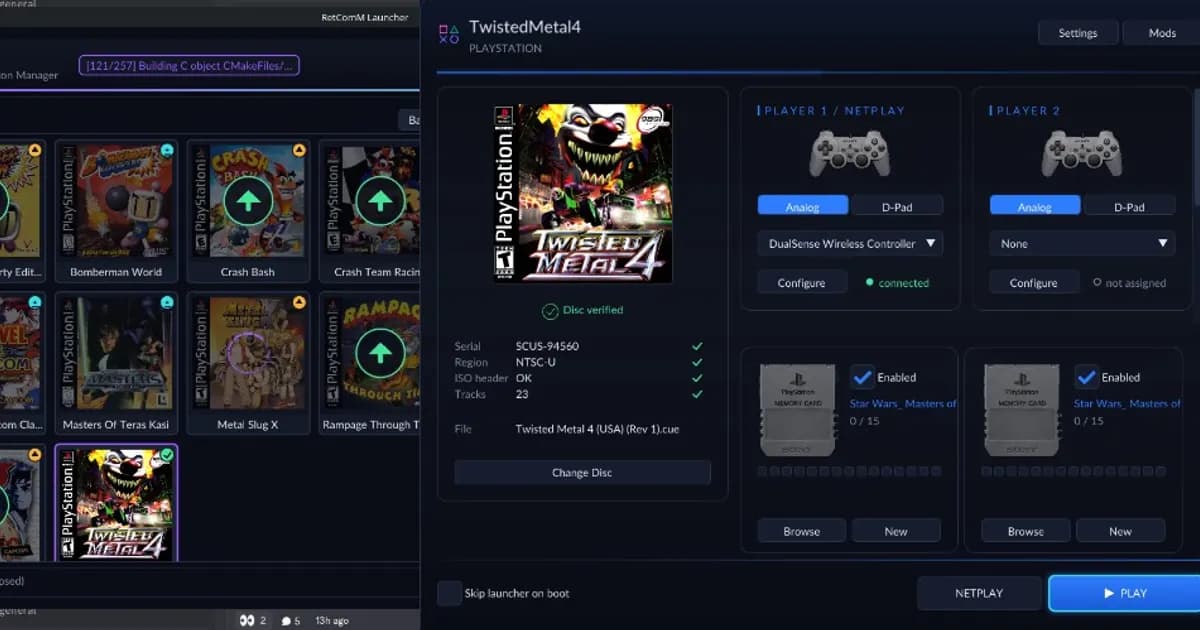The height and width of the screenshot is (630, 1200).
Task: Click the comments bubble icon showing 5
Action: coord(285,621)
